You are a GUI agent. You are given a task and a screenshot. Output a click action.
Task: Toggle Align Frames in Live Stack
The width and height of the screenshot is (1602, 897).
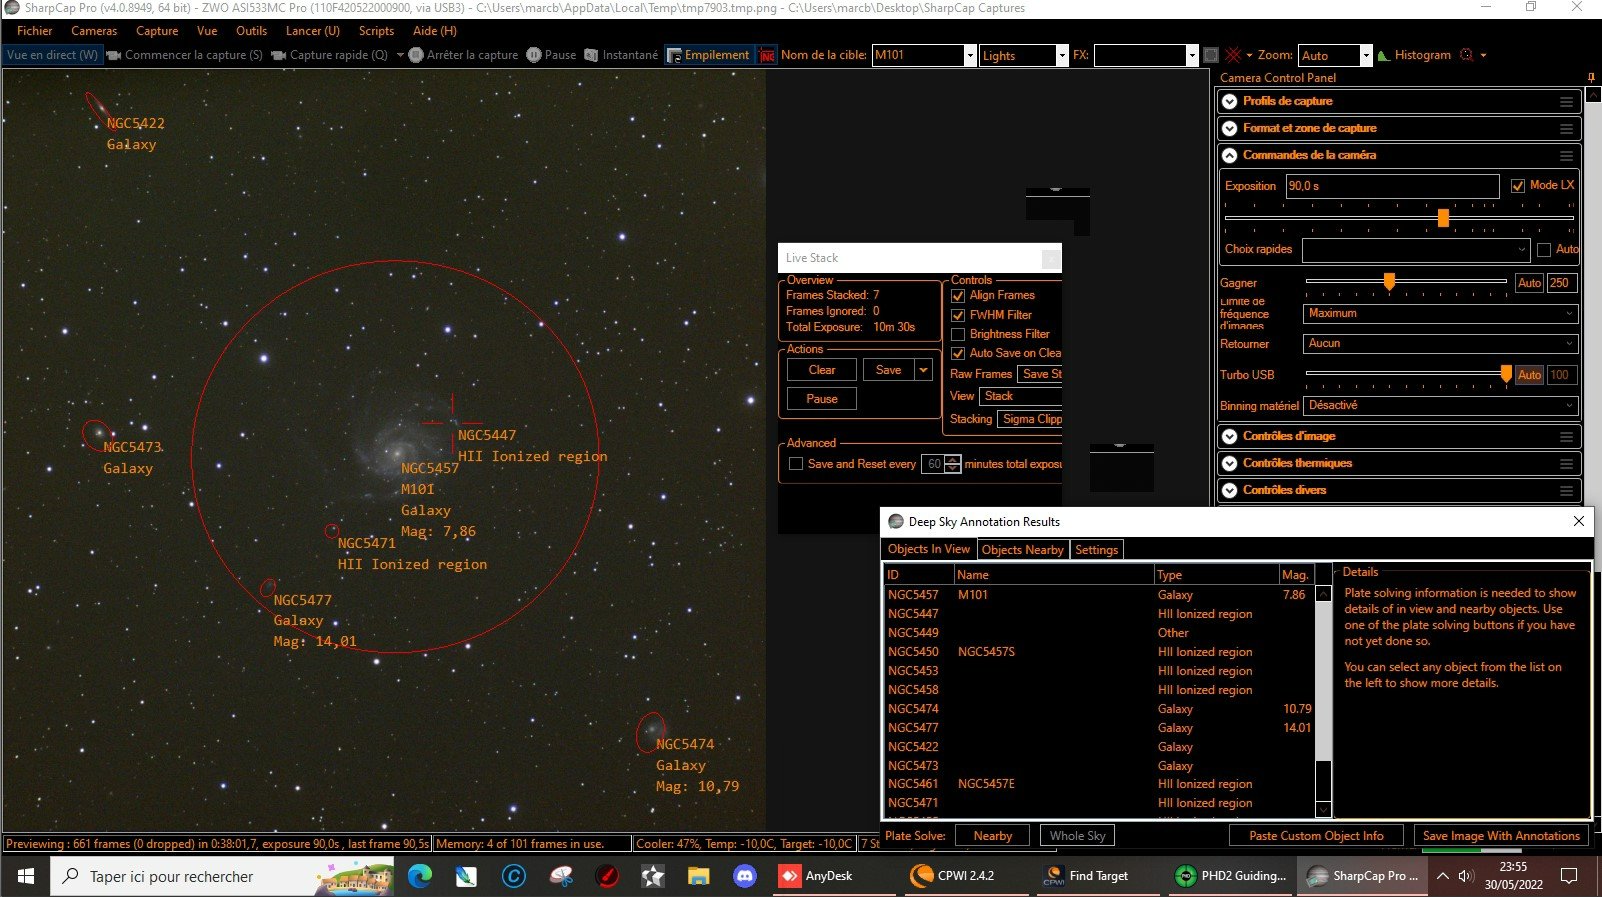[x=958, y=296]
